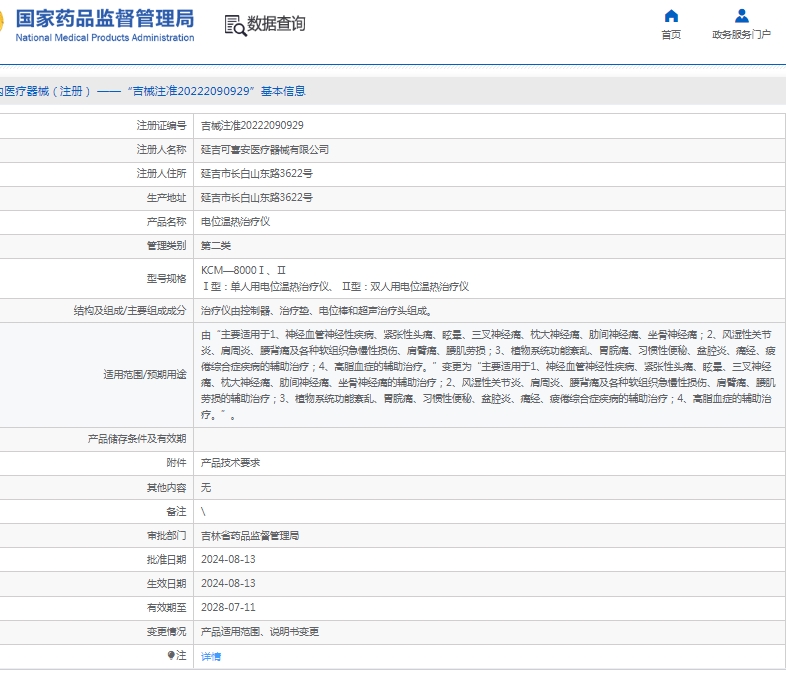The height and width of the screenshot is (676, 786).
Task: Select product name 电位温热治疗仪
Action: tap(235, 221)
